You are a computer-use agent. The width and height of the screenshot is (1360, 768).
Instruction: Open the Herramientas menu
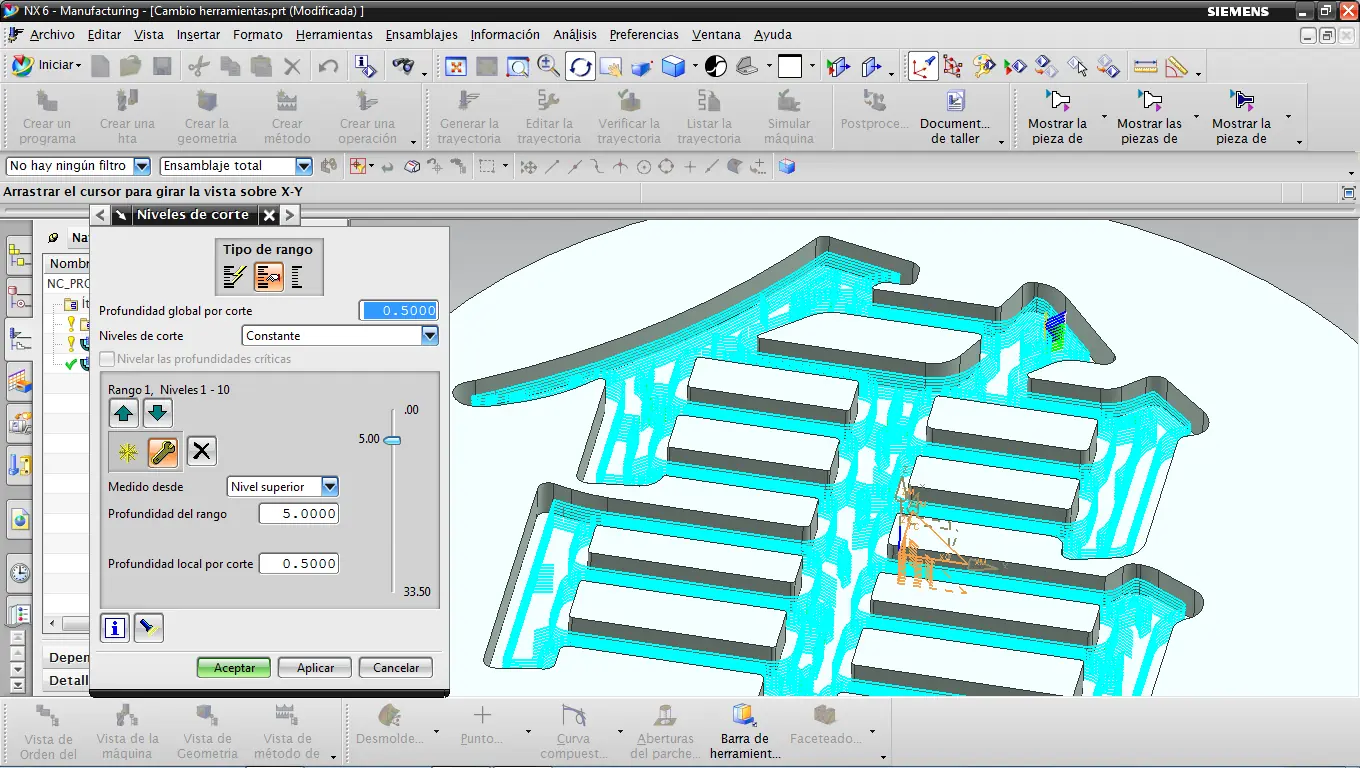coord(334,35)
